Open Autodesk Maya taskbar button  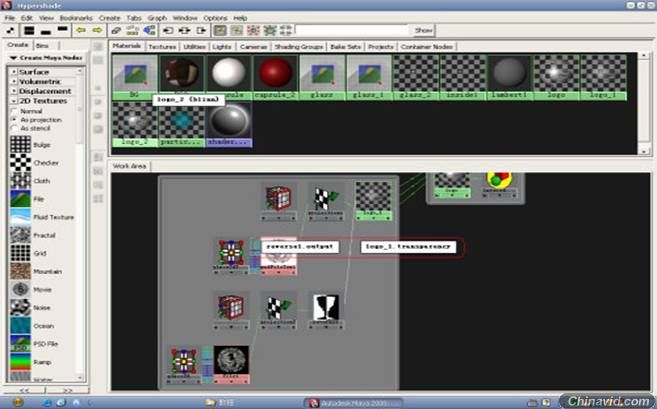click(354, 403)
